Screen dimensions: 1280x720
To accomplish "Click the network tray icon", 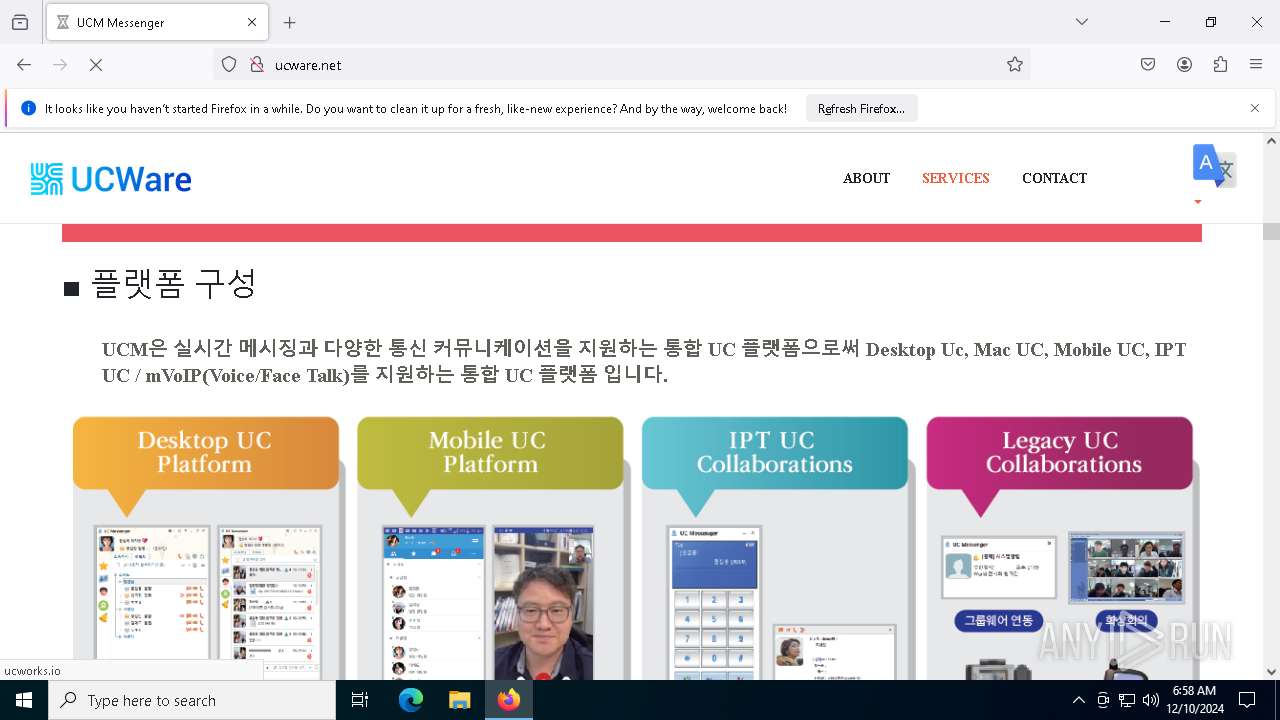I will (1127, 700).
